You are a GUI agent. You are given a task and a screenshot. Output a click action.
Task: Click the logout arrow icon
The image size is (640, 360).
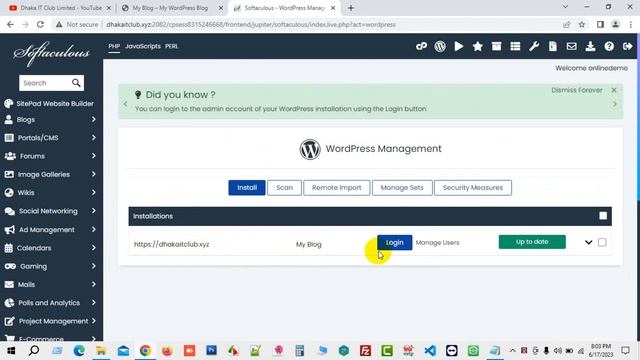[x=627, y=46]
